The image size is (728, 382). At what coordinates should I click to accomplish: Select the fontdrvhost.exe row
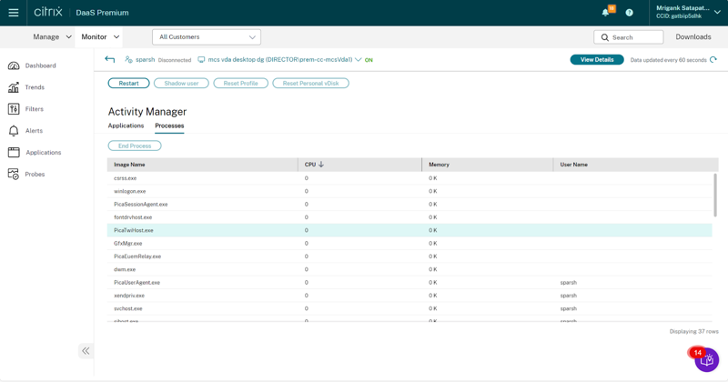pos(410,217)
